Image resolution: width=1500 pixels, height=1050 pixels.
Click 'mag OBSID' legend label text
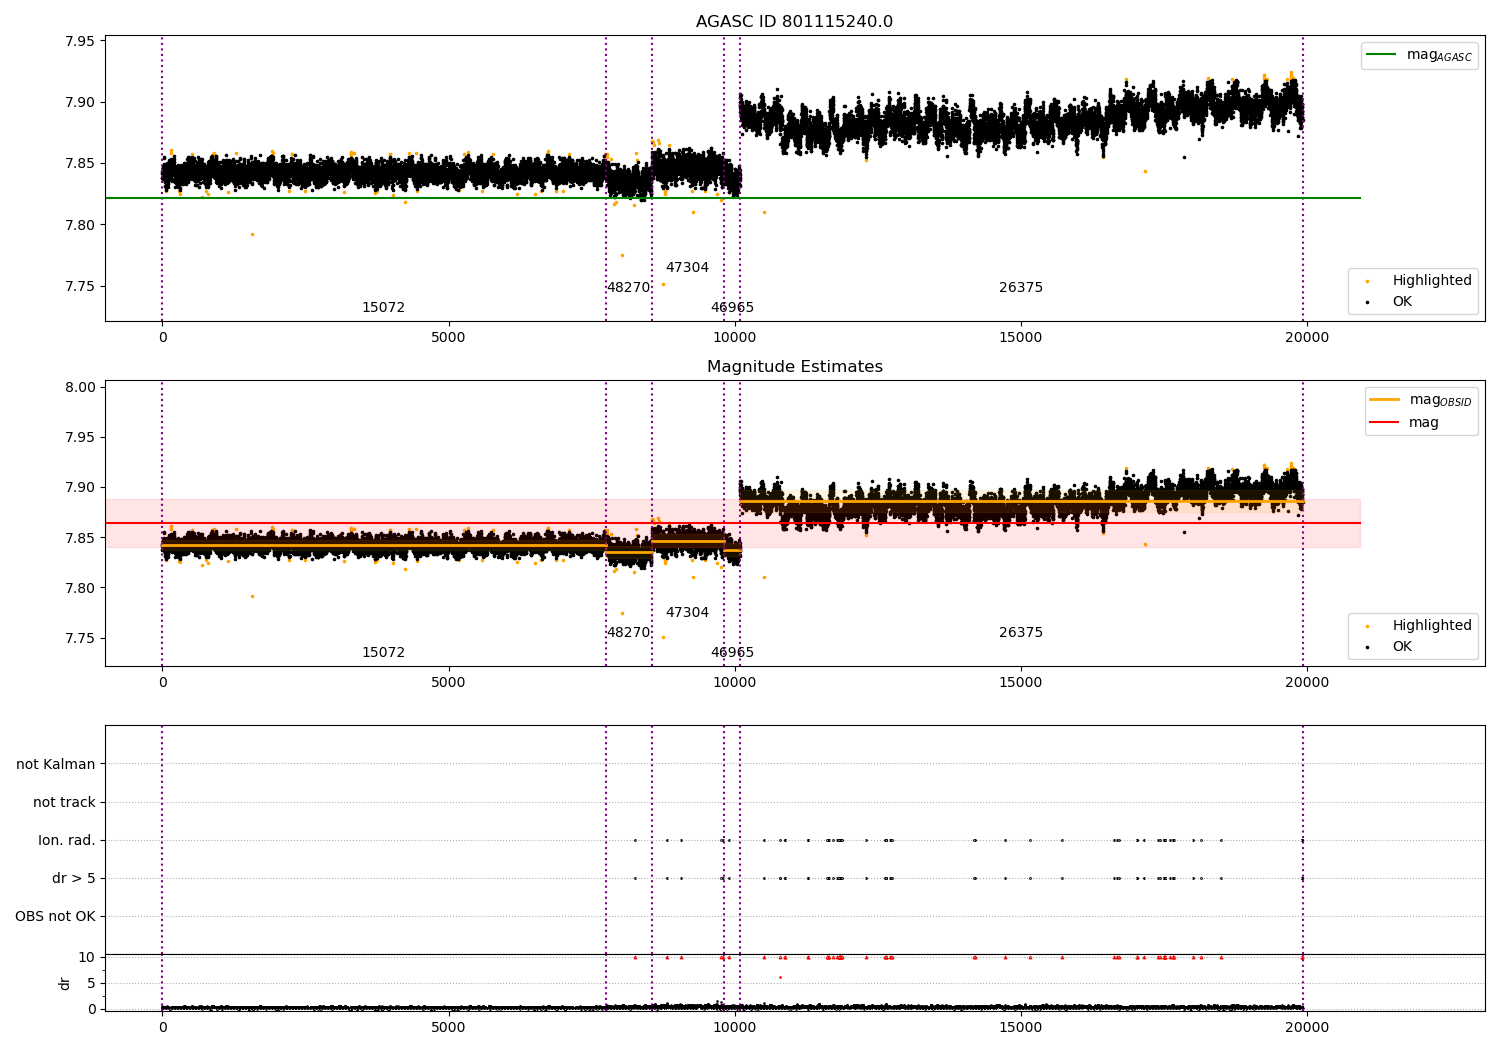coord(1440,401)
